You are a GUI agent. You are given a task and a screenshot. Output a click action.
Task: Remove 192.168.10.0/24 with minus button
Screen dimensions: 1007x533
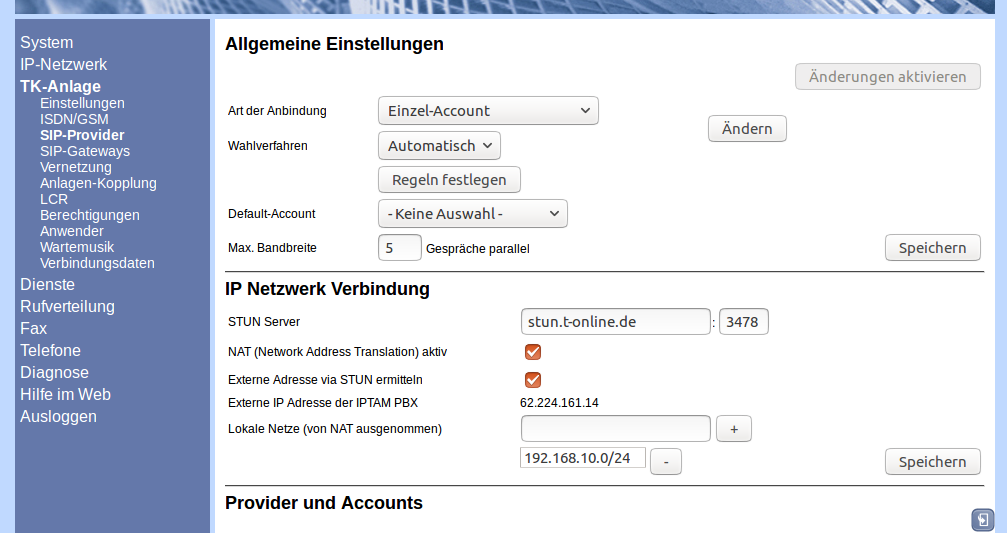coord(666,461)
